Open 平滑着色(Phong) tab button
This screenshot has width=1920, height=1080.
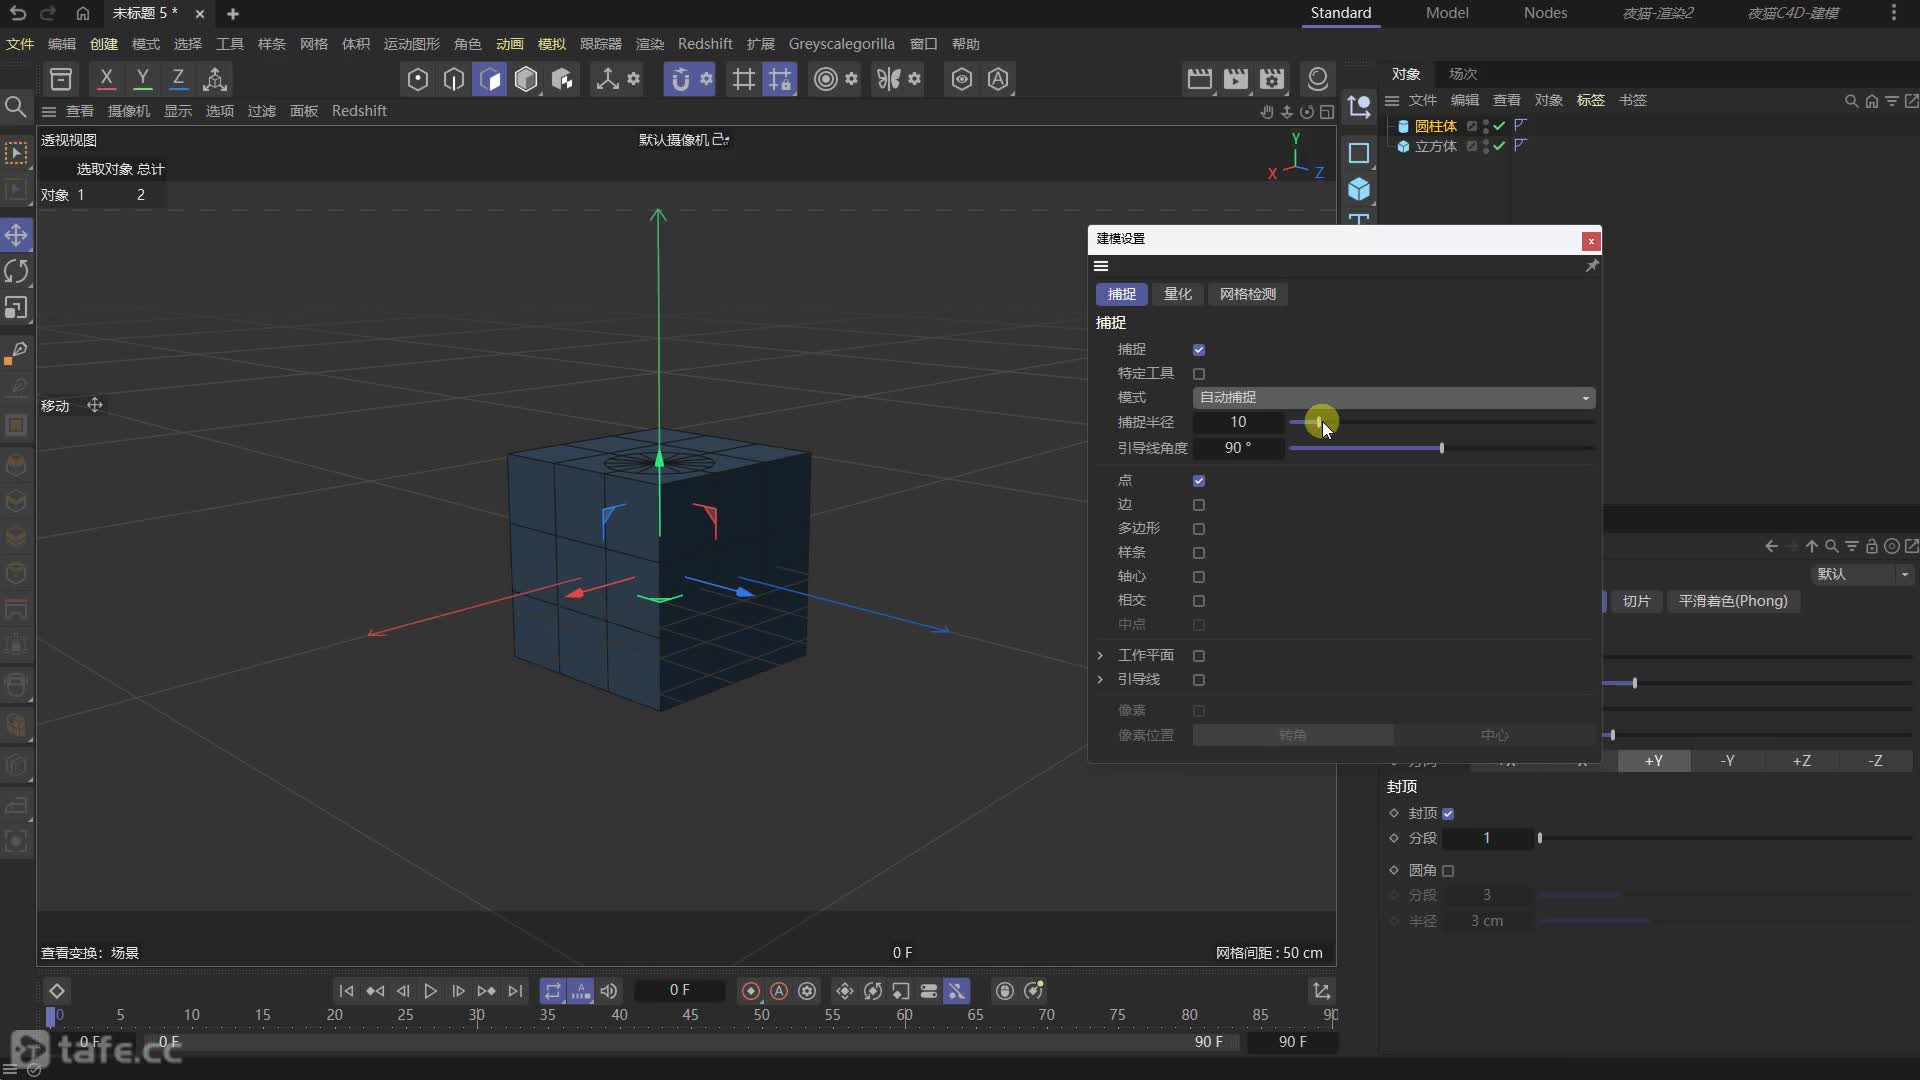click(1733, 601)
